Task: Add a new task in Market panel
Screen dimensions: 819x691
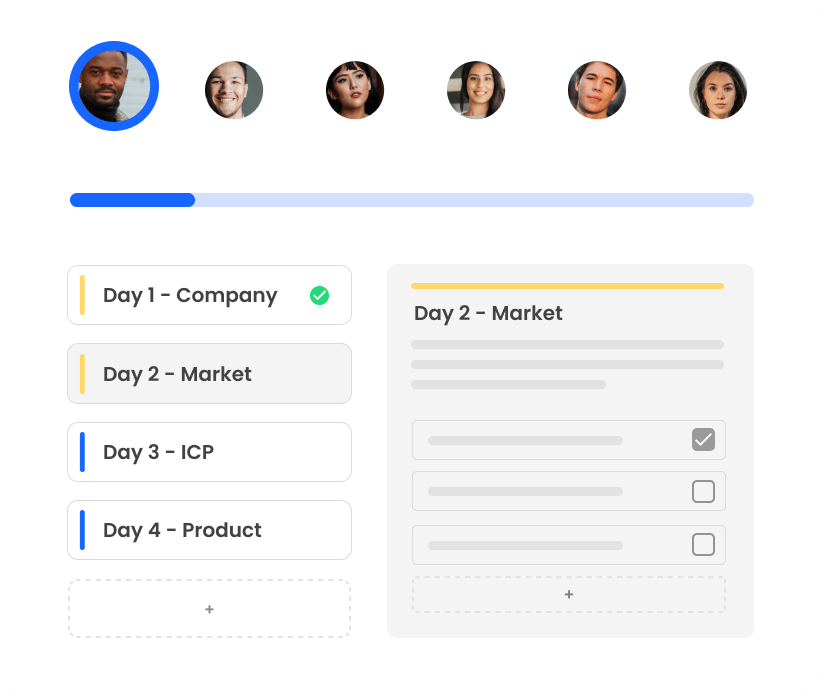Action: click(x=568, y=594)
